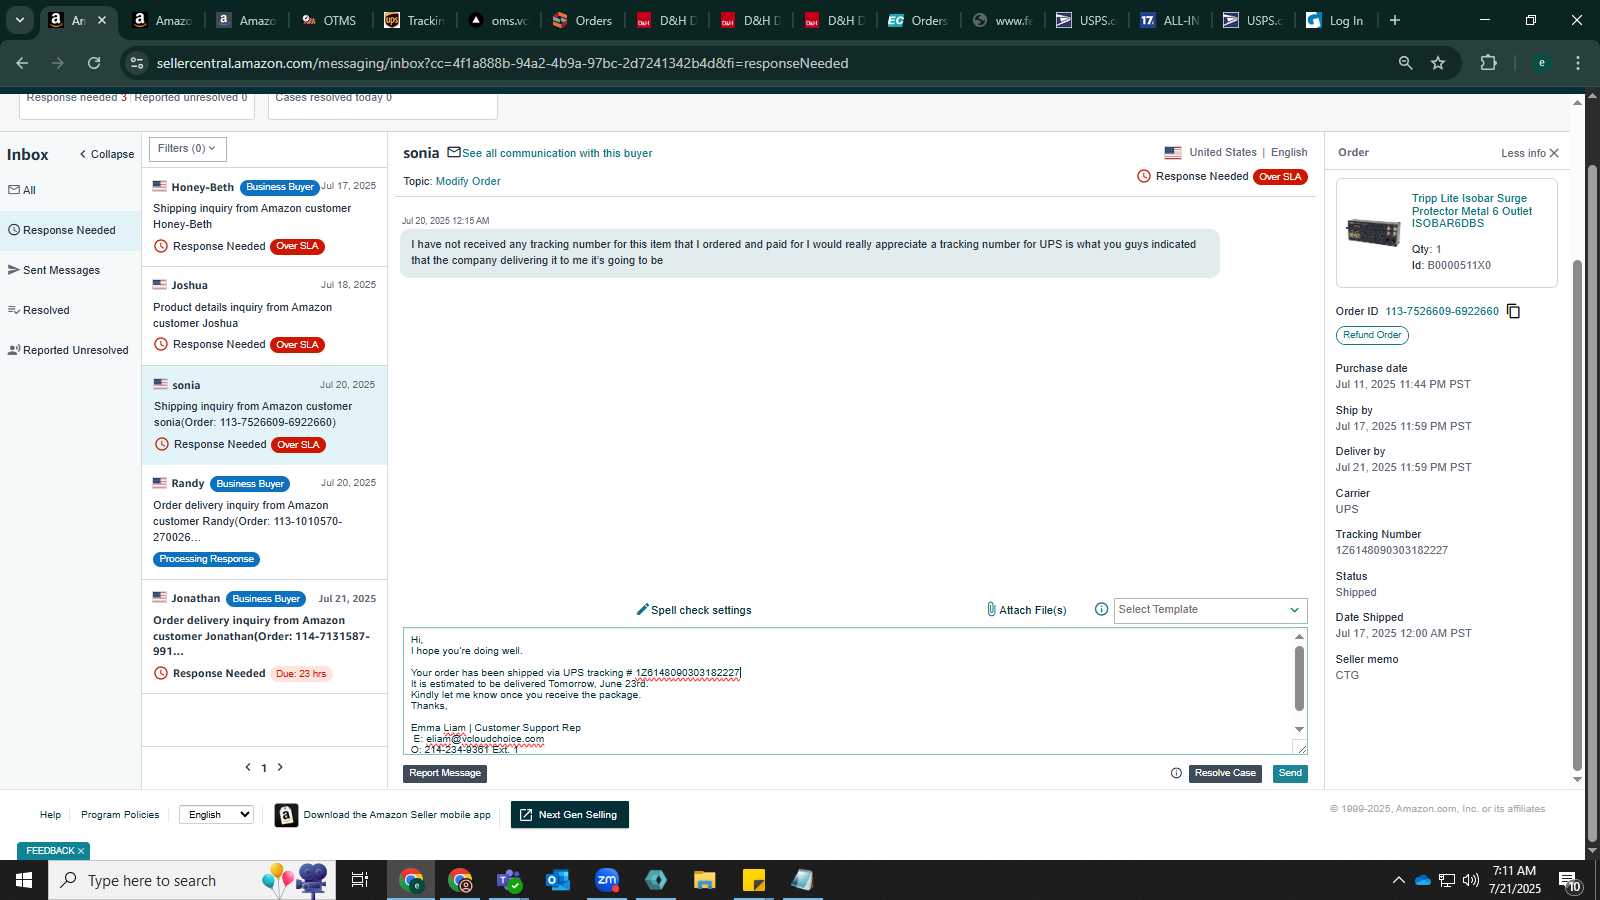Close the FEEDBACK tab with X
This screenshot has height=900, width=1600.
coord(81,851)
